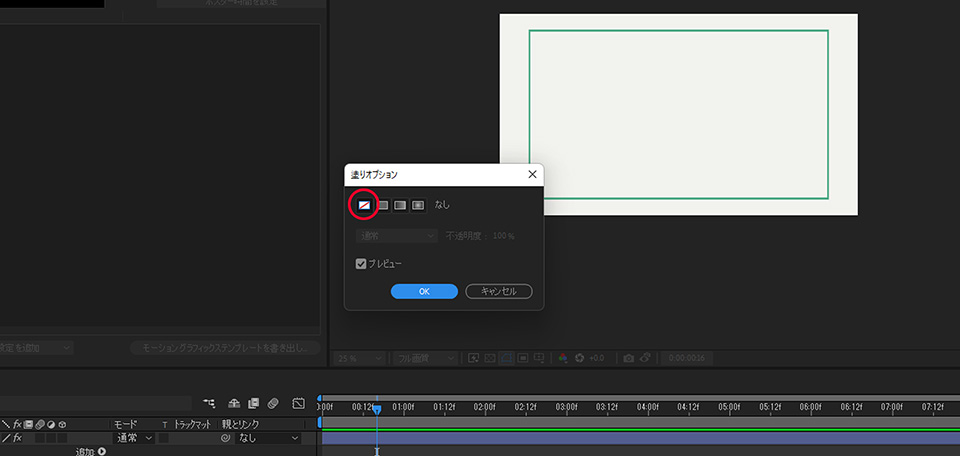
Task: Click the motion blur column header icon
Action: pos(40,424)
